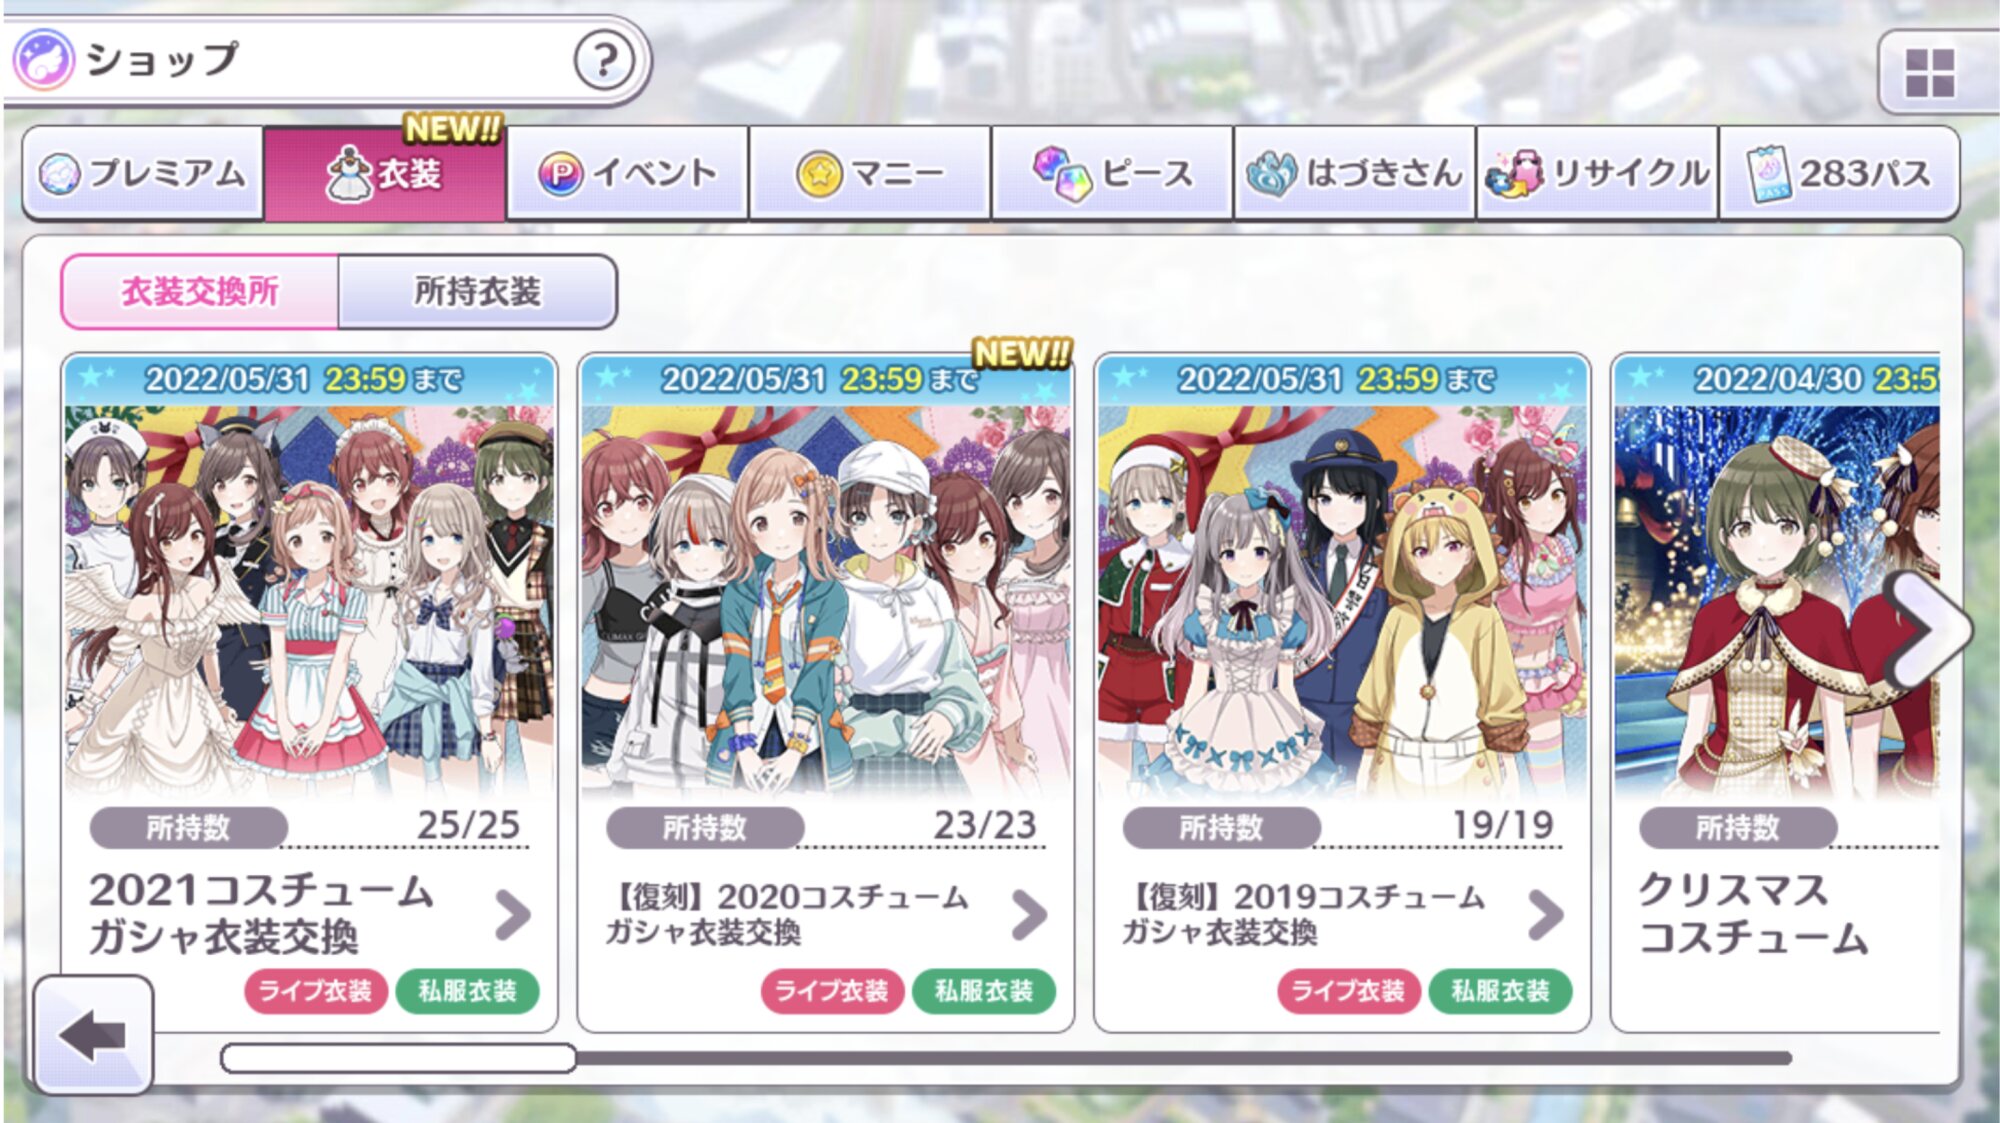Open the 283パス tab
This screenshot has width=2000, height=1123.
pyautogui.click(x=1839, y=173)
